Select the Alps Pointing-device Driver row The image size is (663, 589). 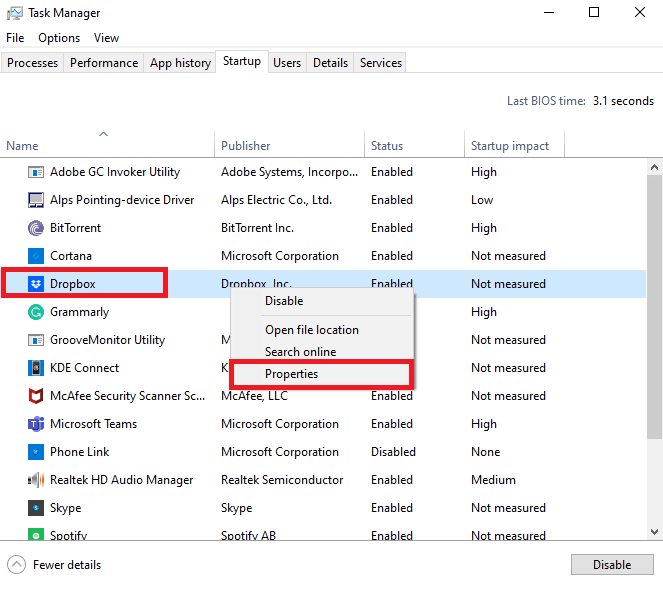tap(323, 200)
